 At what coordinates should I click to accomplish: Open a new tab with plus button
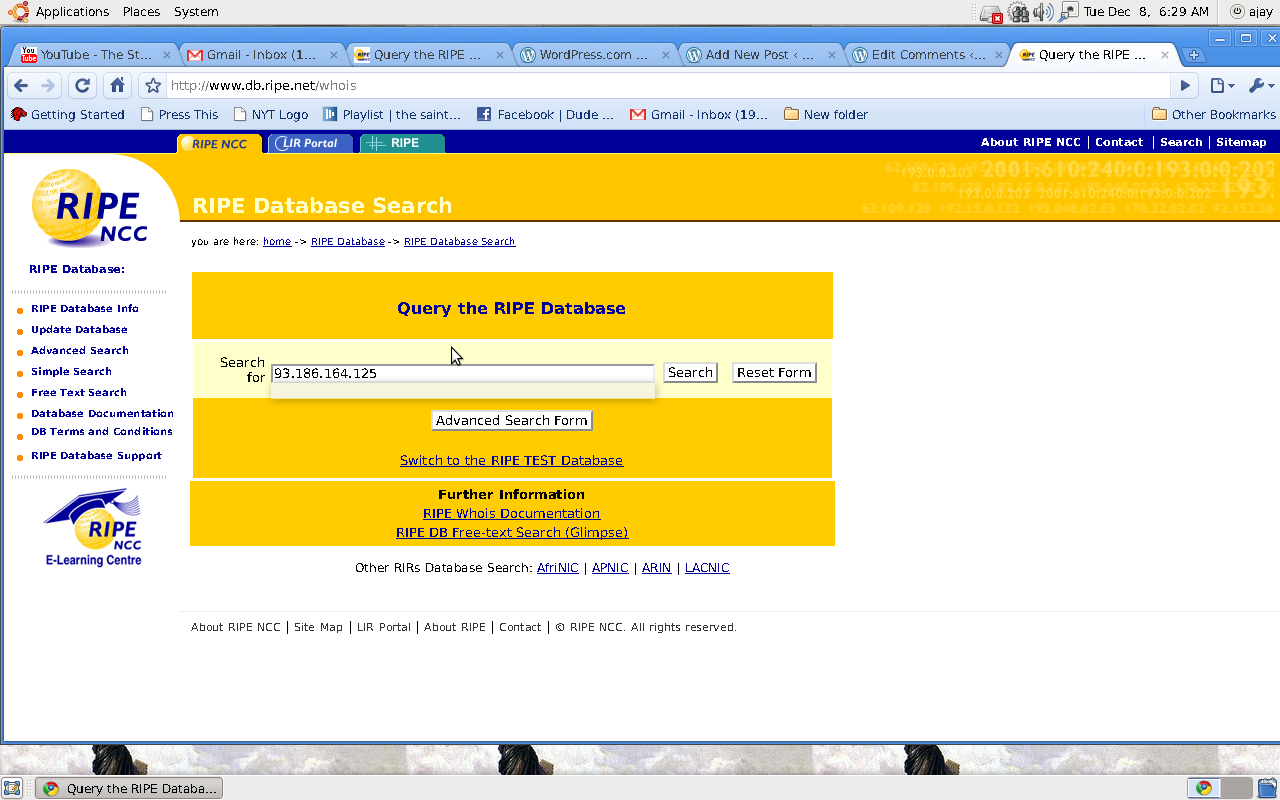click(1193, 55)
